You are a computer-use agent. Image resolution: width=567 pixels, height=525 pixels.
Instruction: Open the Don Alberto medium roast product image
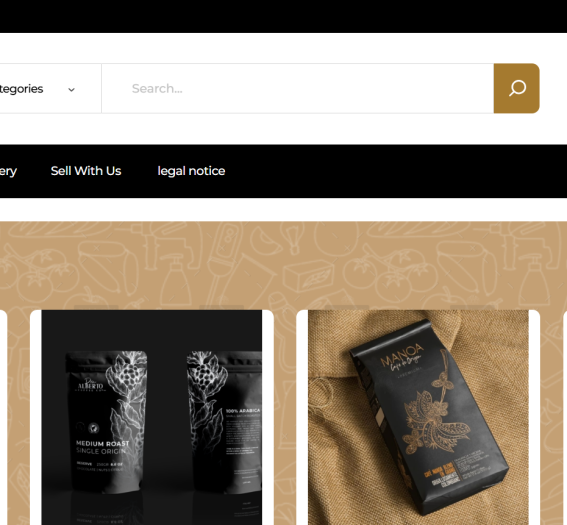[x=152, y=417]
